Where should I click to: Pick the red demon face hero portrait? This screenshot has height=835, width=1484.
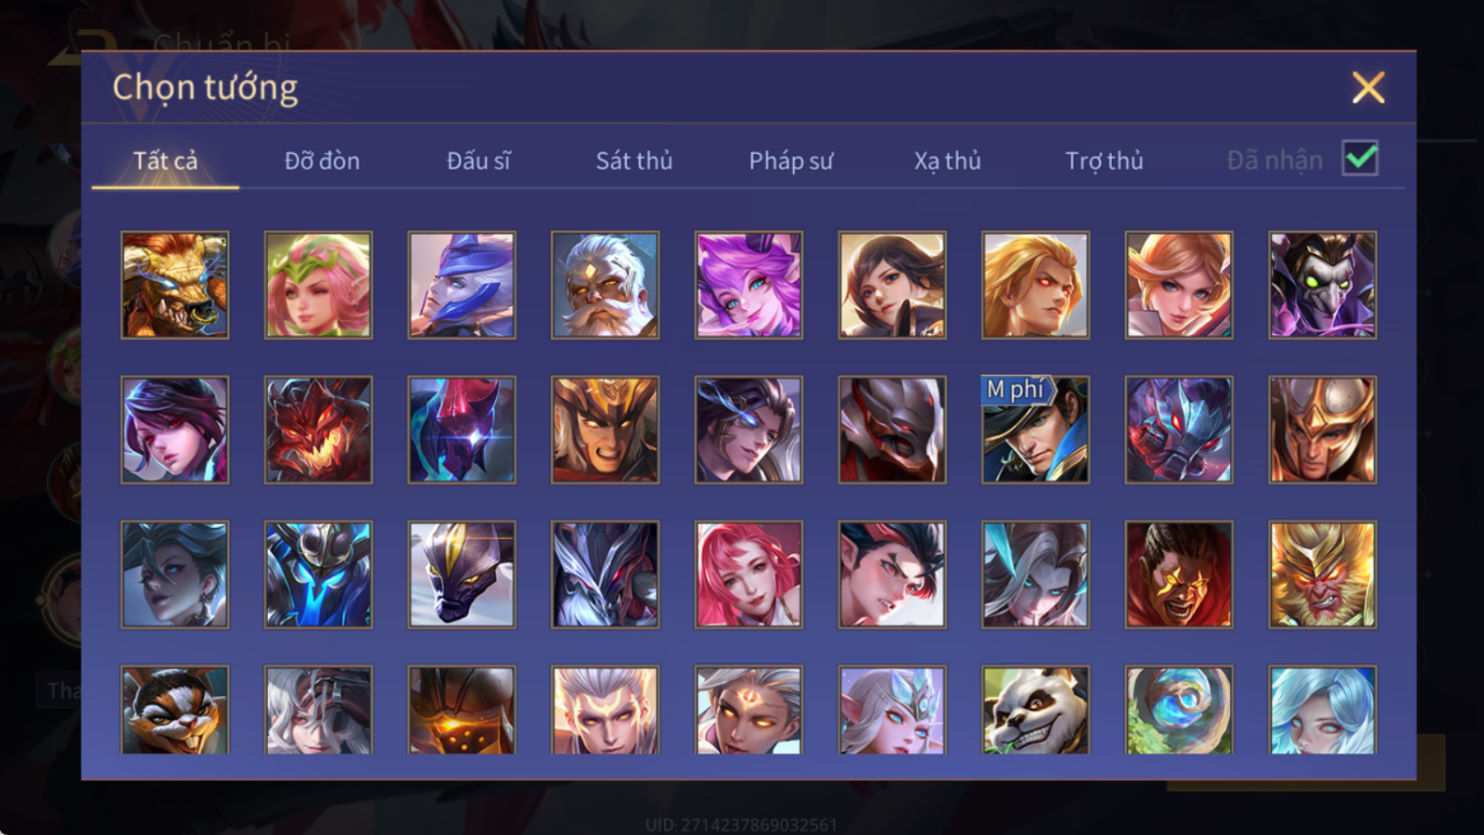click(x=318, y=430)
